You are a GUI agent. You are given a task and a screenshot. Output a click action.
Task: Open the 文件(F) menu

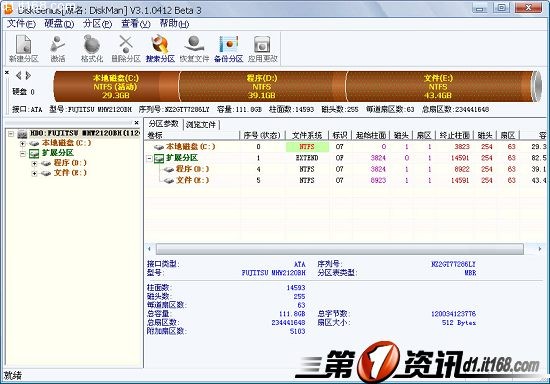21,24
